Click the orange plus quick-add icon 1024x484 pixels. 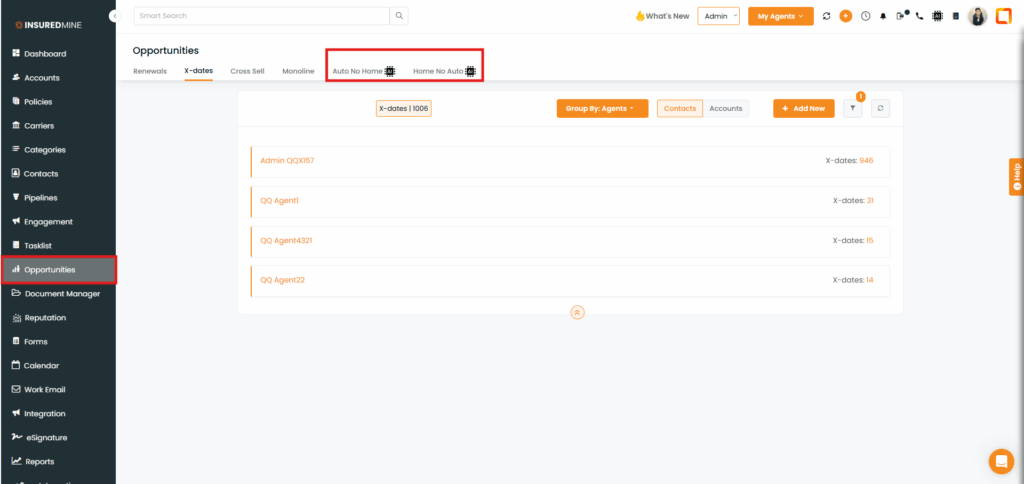[x=845, y=16]
